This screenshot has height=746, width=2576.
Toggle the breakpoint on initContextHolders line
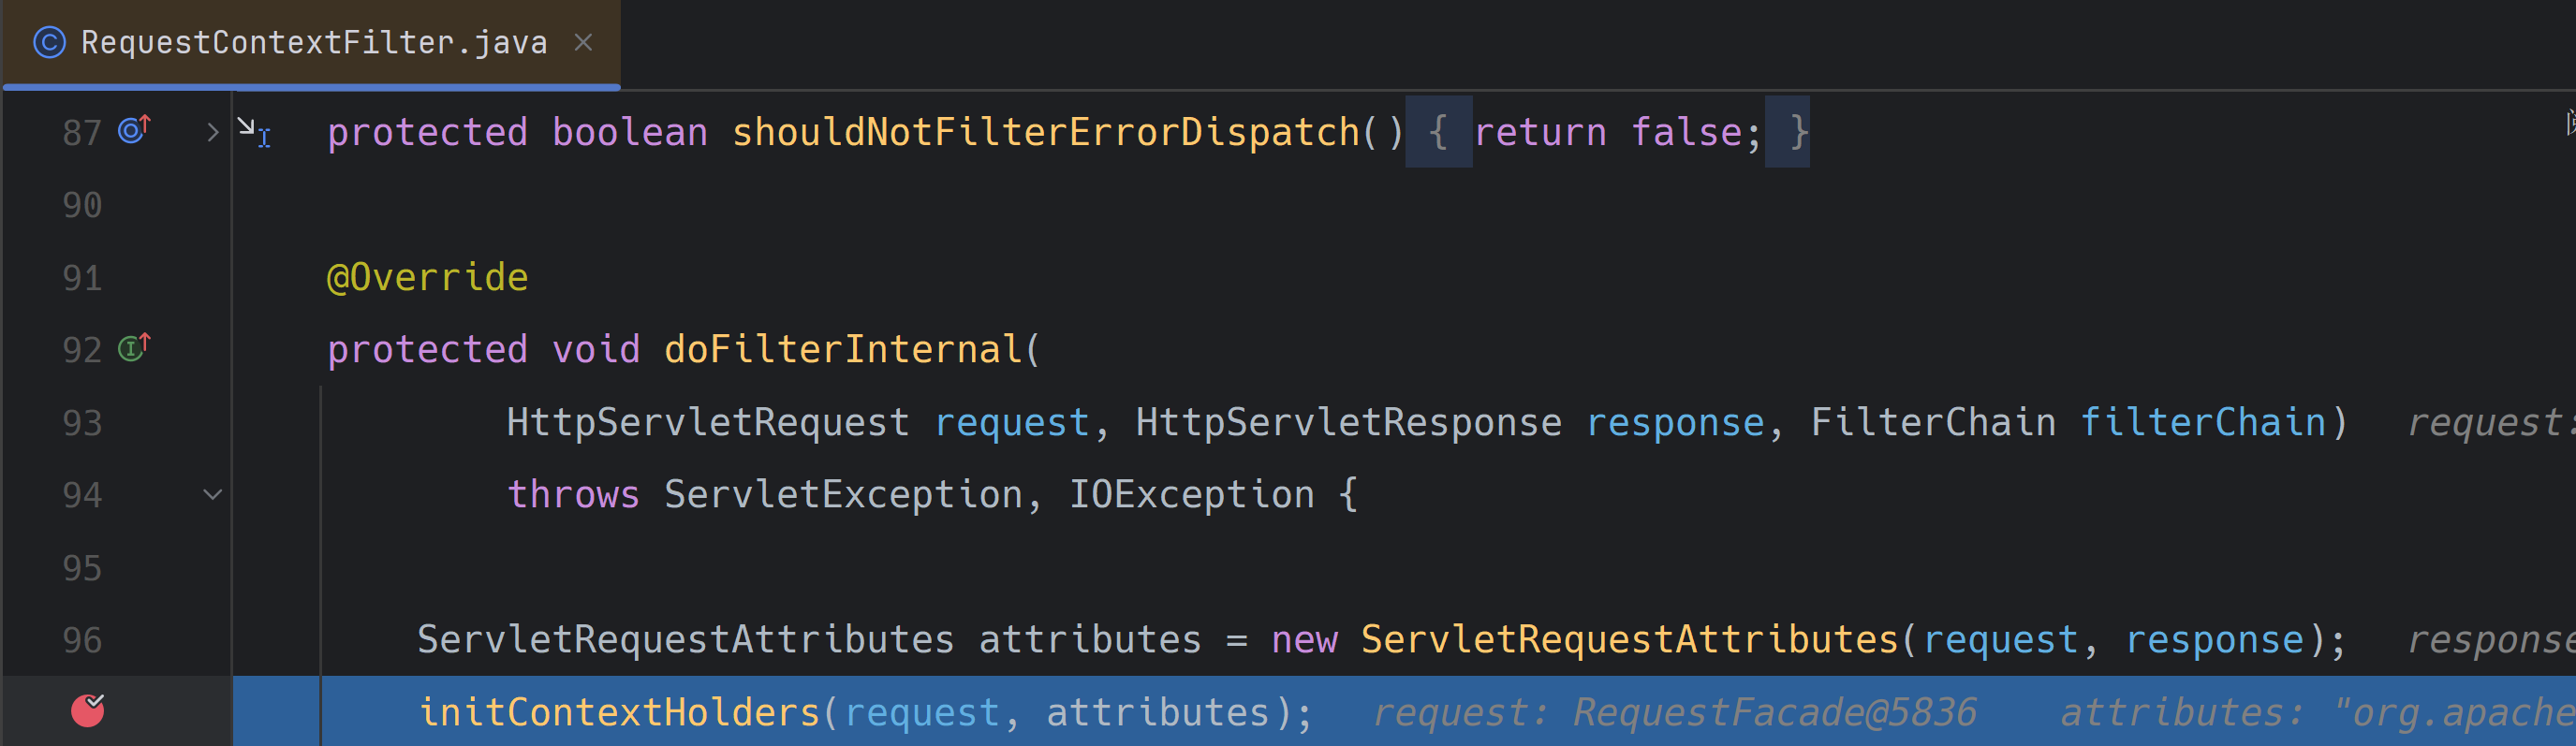(x=88, y=710)
